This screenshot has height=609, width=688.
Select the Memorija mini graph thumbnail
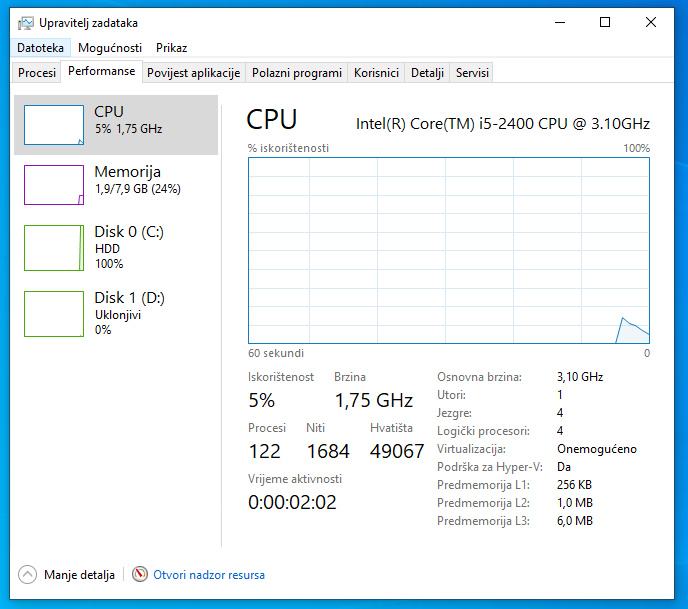(x=54, y=185)
